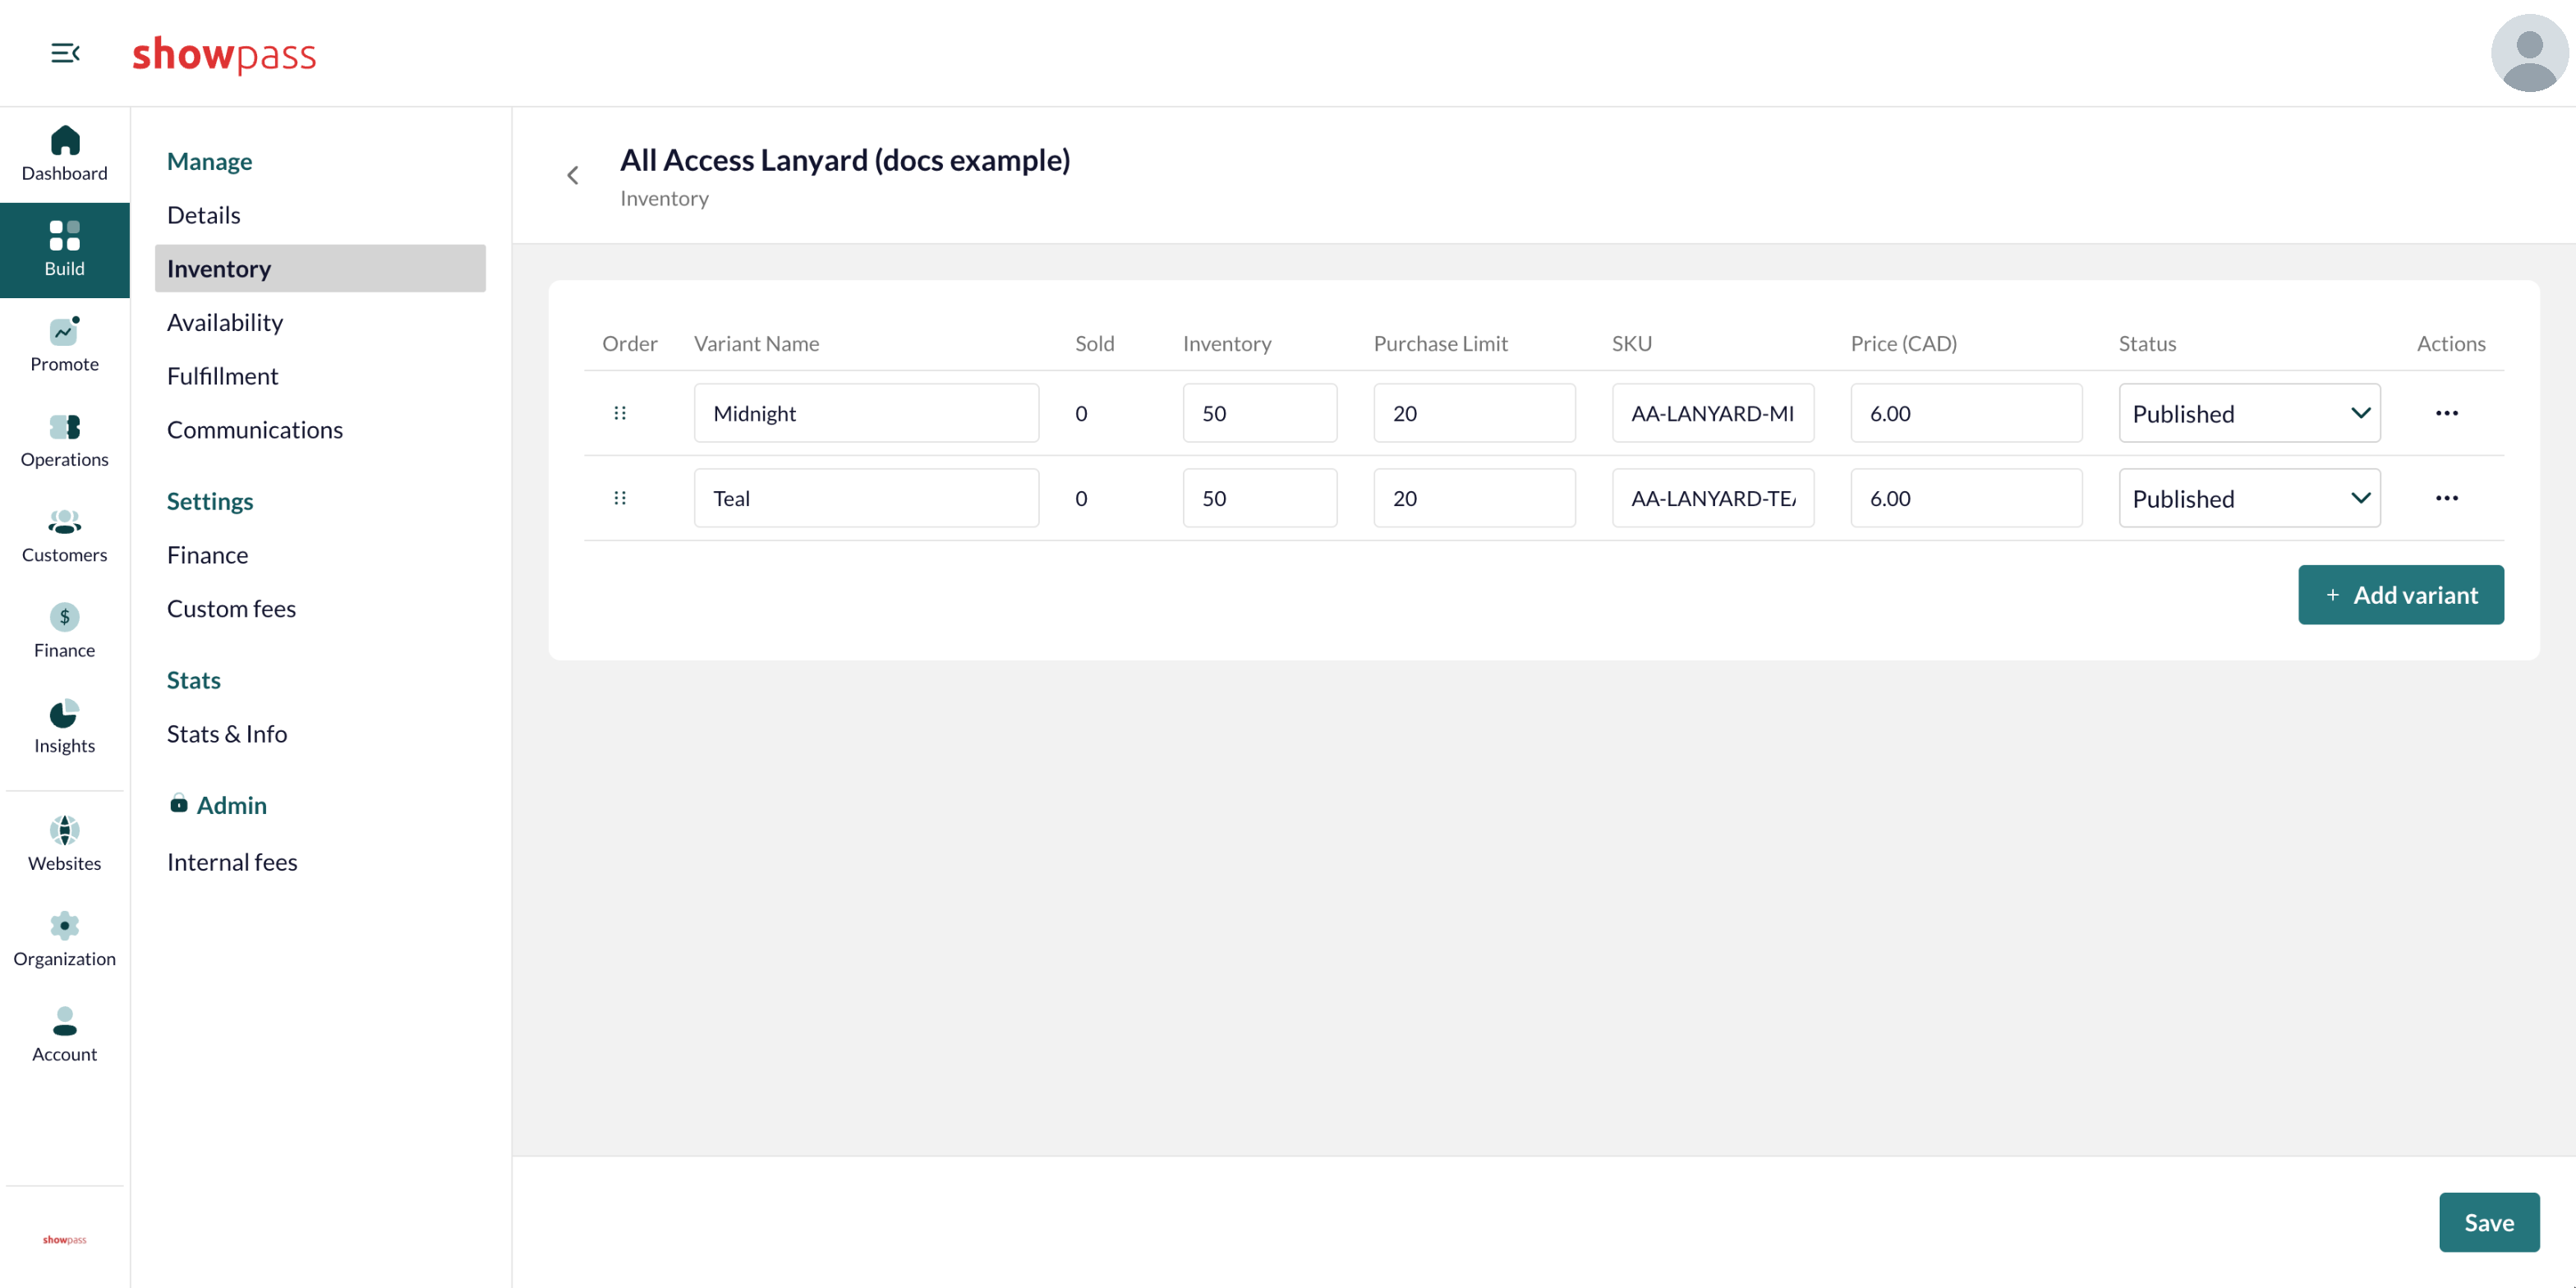This screenshot has height=1288, width=2576.
Task: Open the Internal fees menu item
Action: pyautogui.click(x=320, y=862)
